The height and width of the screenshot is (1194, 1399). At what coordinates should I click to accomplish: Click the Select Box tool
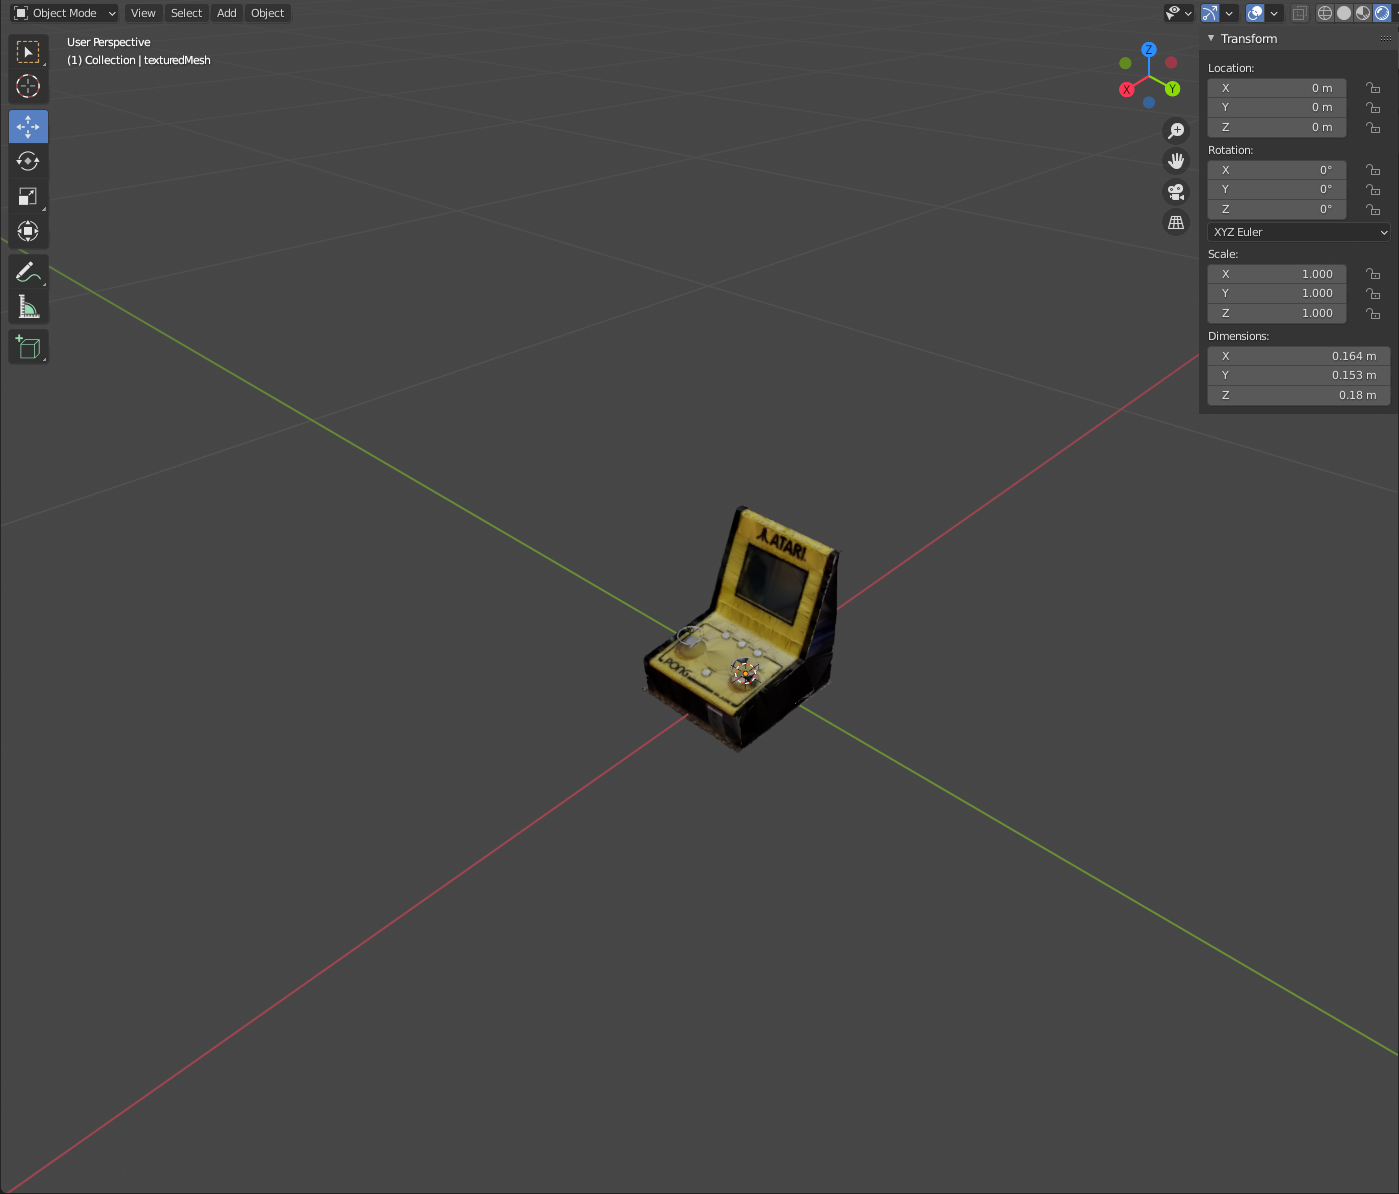point(28,52)
